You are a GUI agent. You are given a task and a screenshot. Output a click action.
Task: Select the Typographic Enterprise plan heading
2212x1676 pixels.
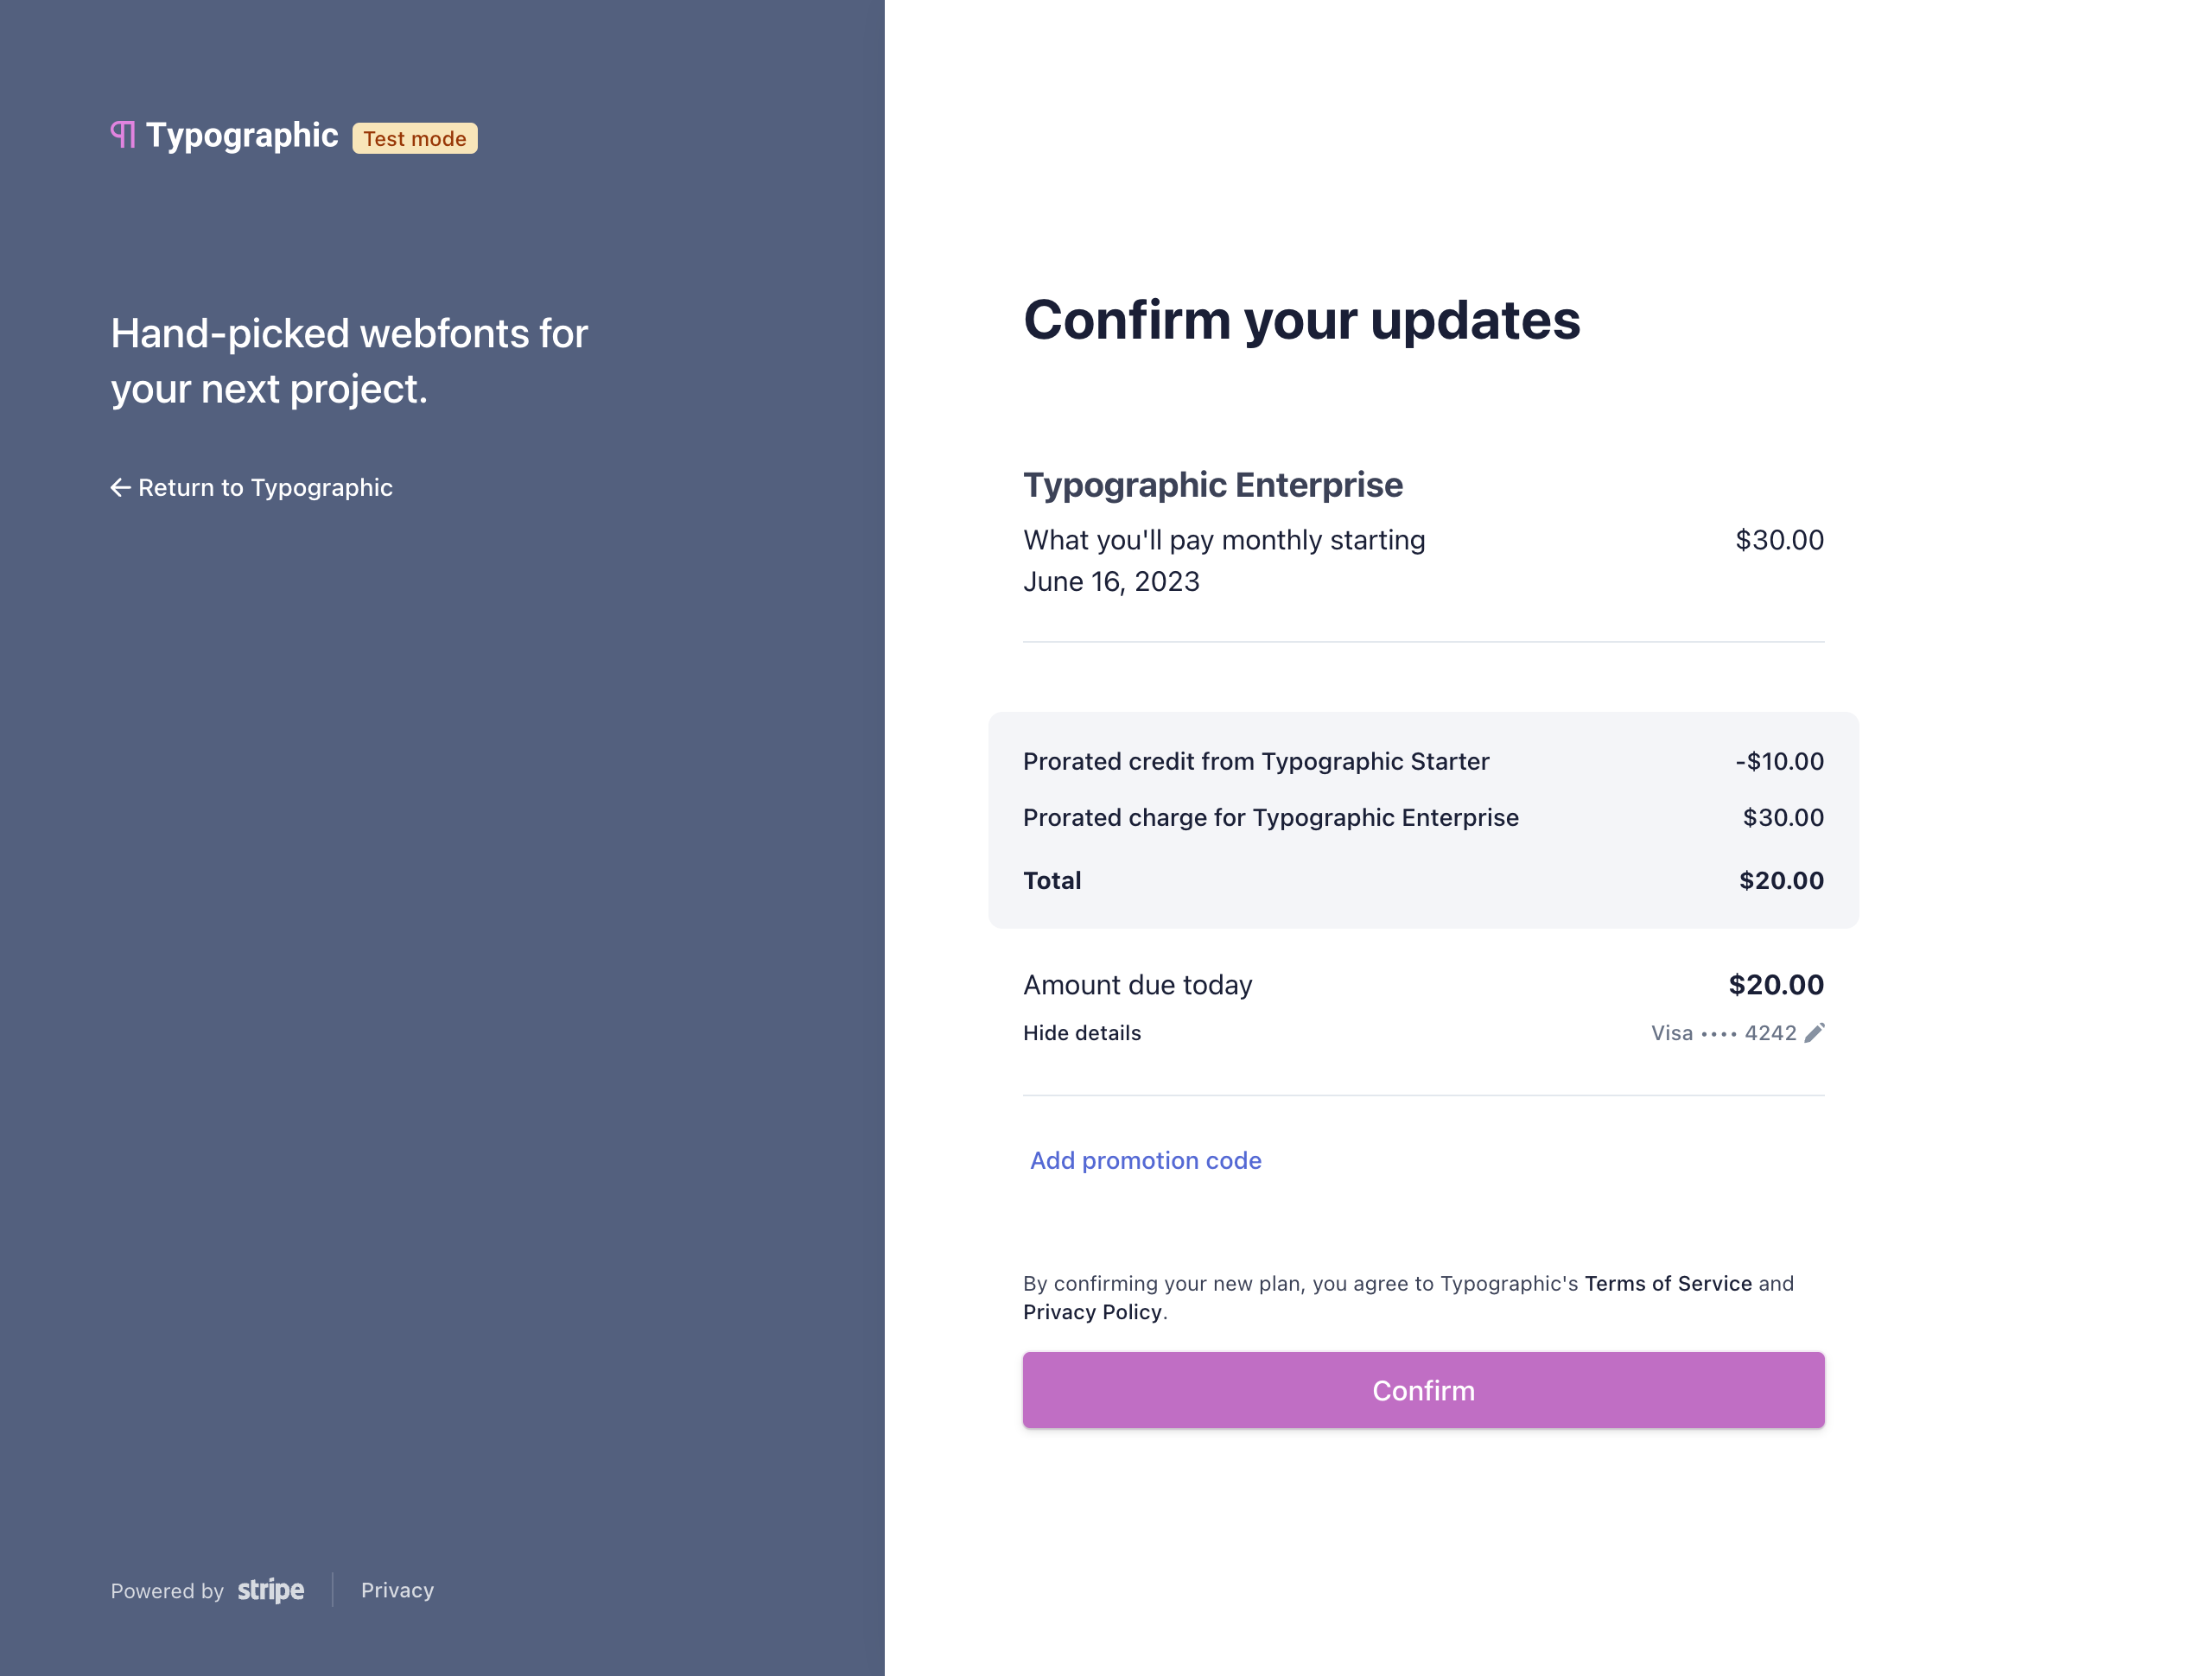tap(1213, 484)
